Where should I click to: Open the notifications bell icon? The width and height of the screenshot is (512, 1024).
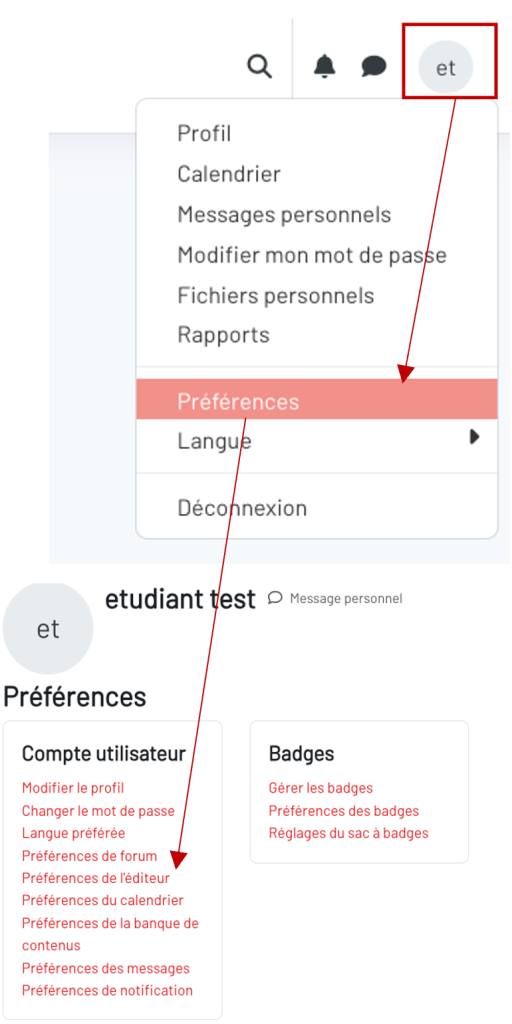click(x=324, y=67)
